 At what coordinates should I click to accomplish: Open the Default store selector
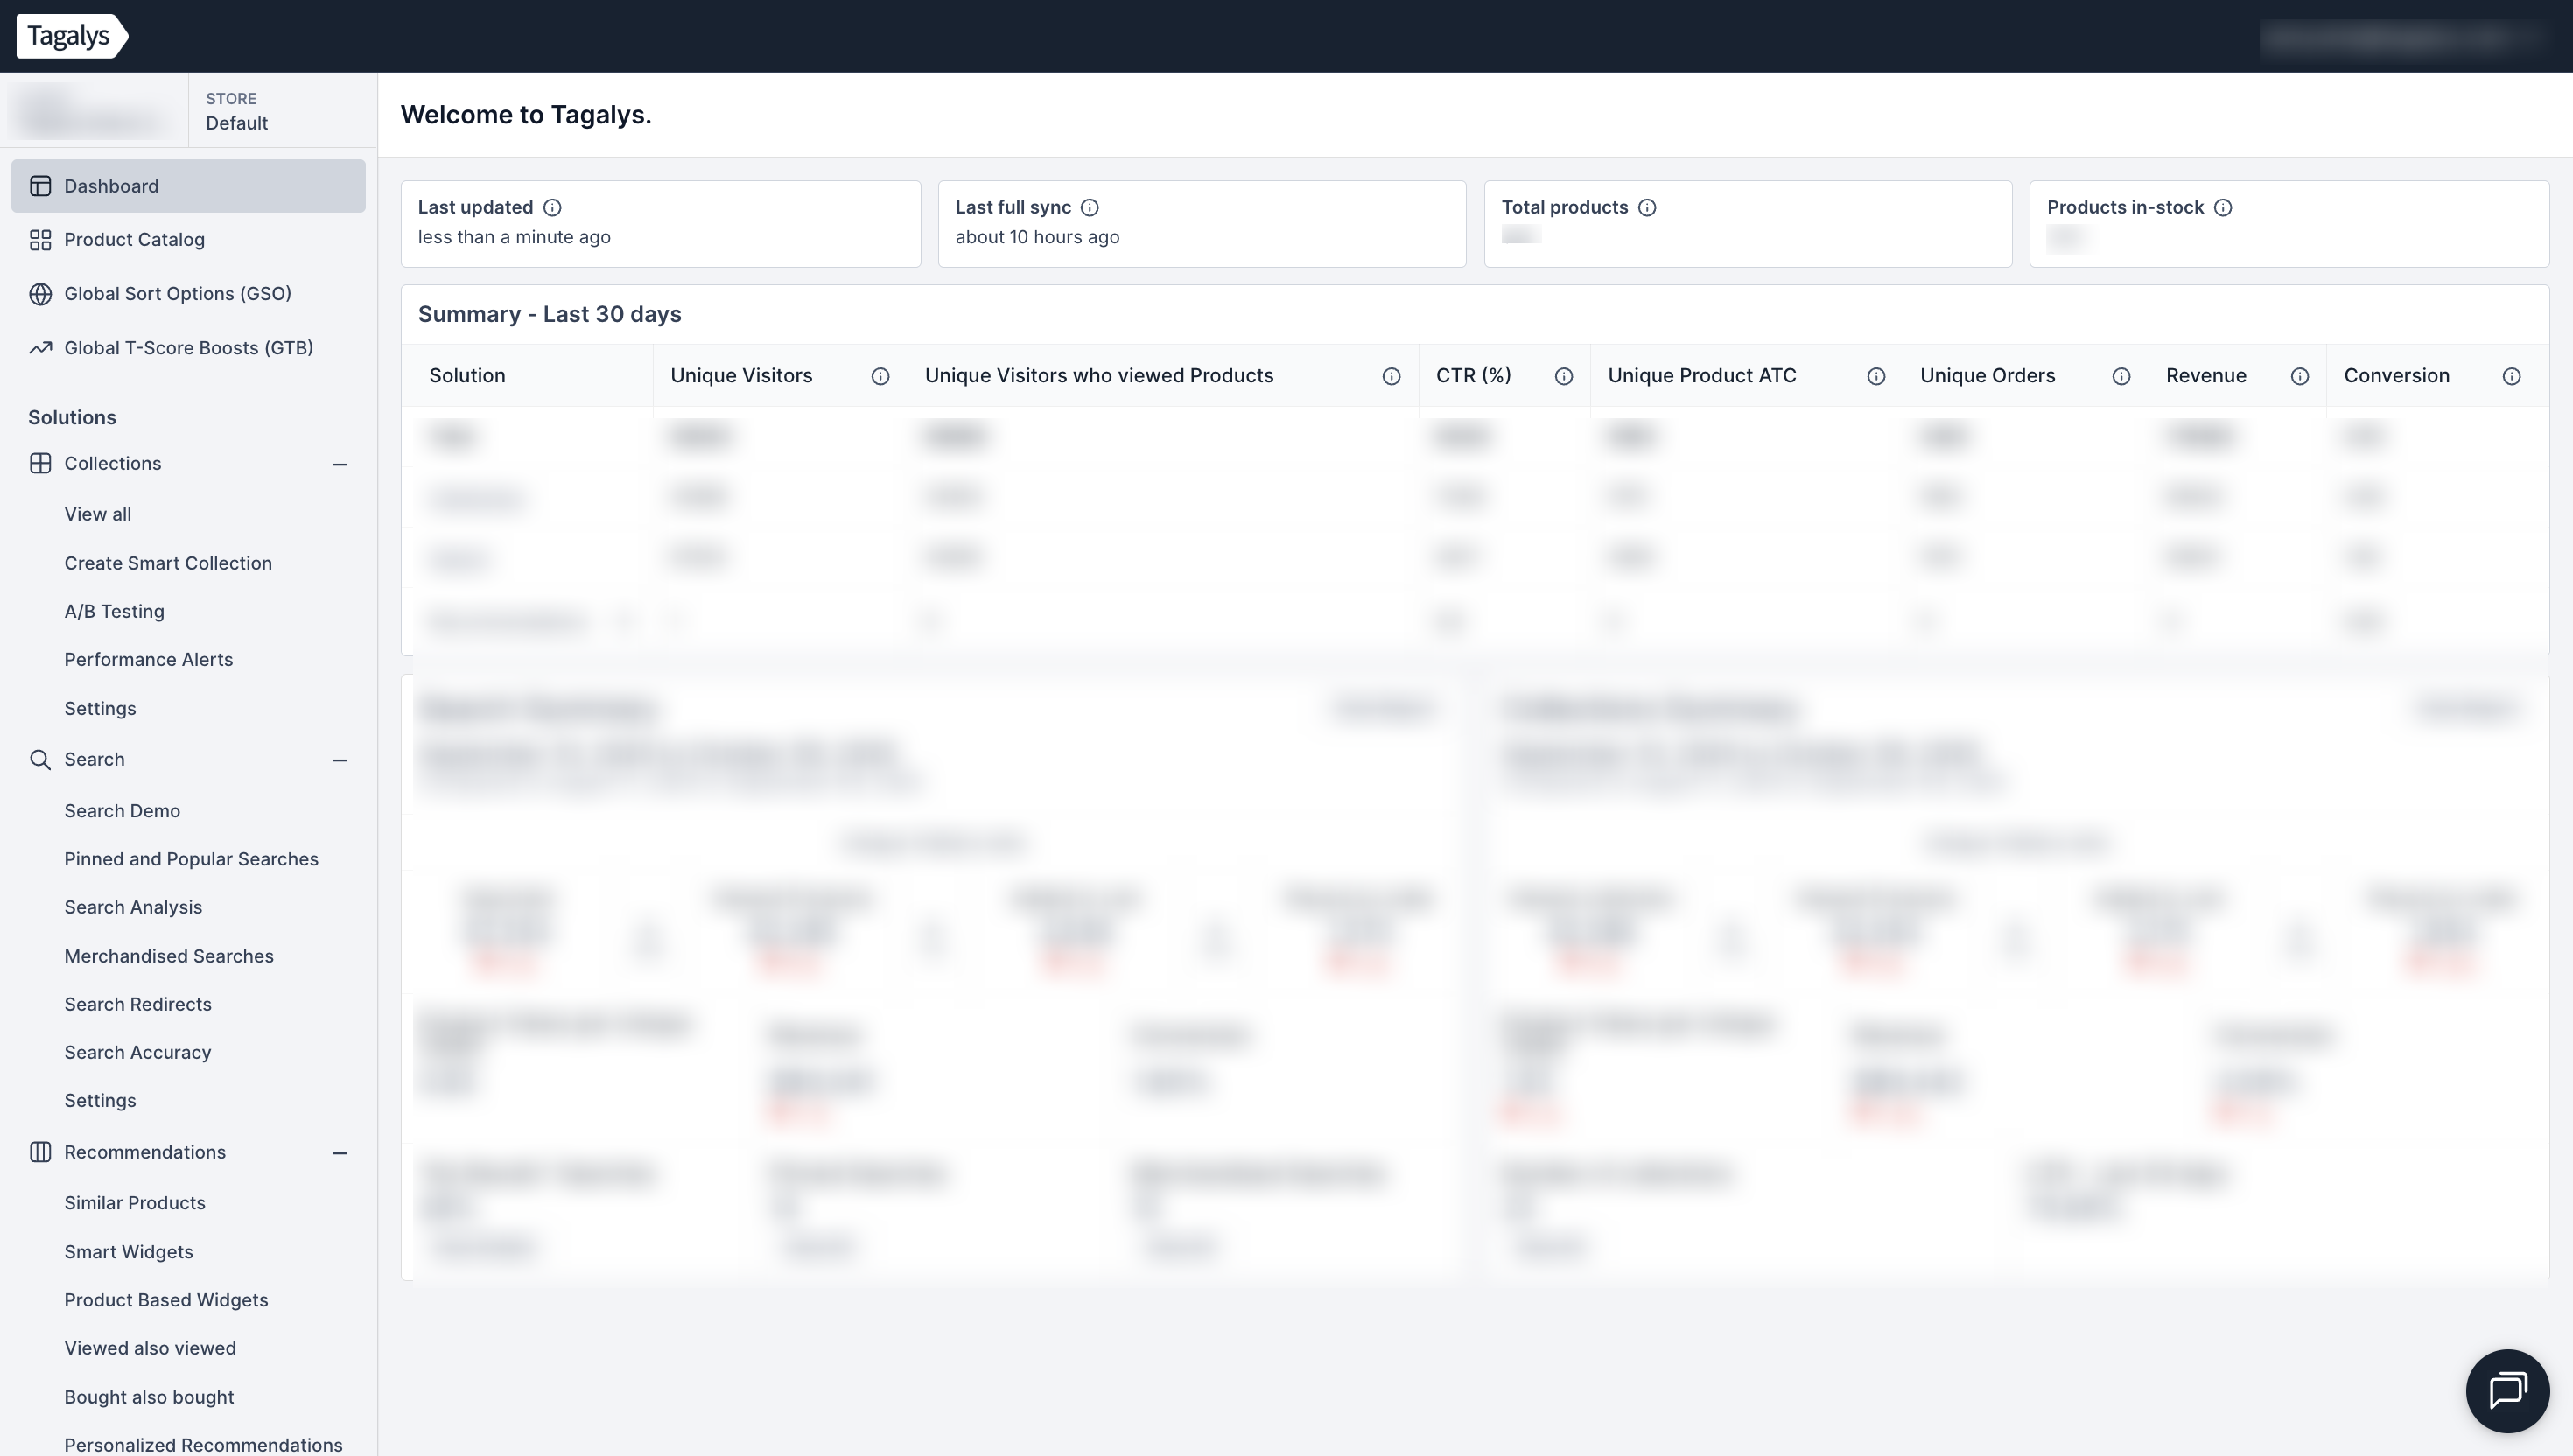(x=237, y=112)
